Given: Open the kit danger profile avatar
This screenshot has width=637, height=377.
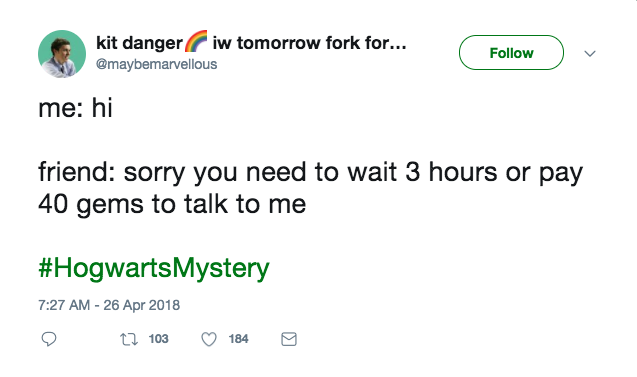Looking at the screenshot, I should [62, 54].
